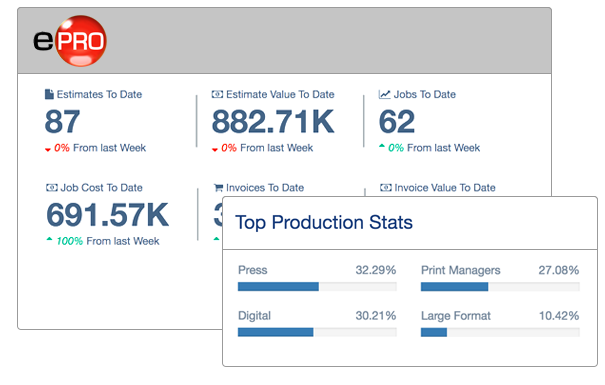This screenshot has width=605, height=385.
Task: Click the green up arrow beside 100%
Action: 49,239
